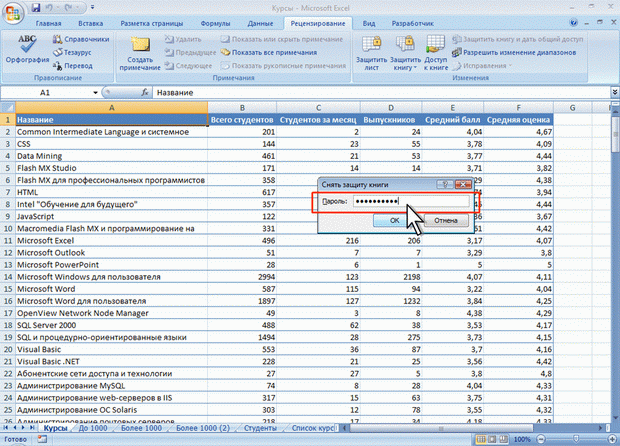This screenshot has width=620, height=446.
Task: Protect the sheet with Защитить лист
Action: (x=371, y=53)
